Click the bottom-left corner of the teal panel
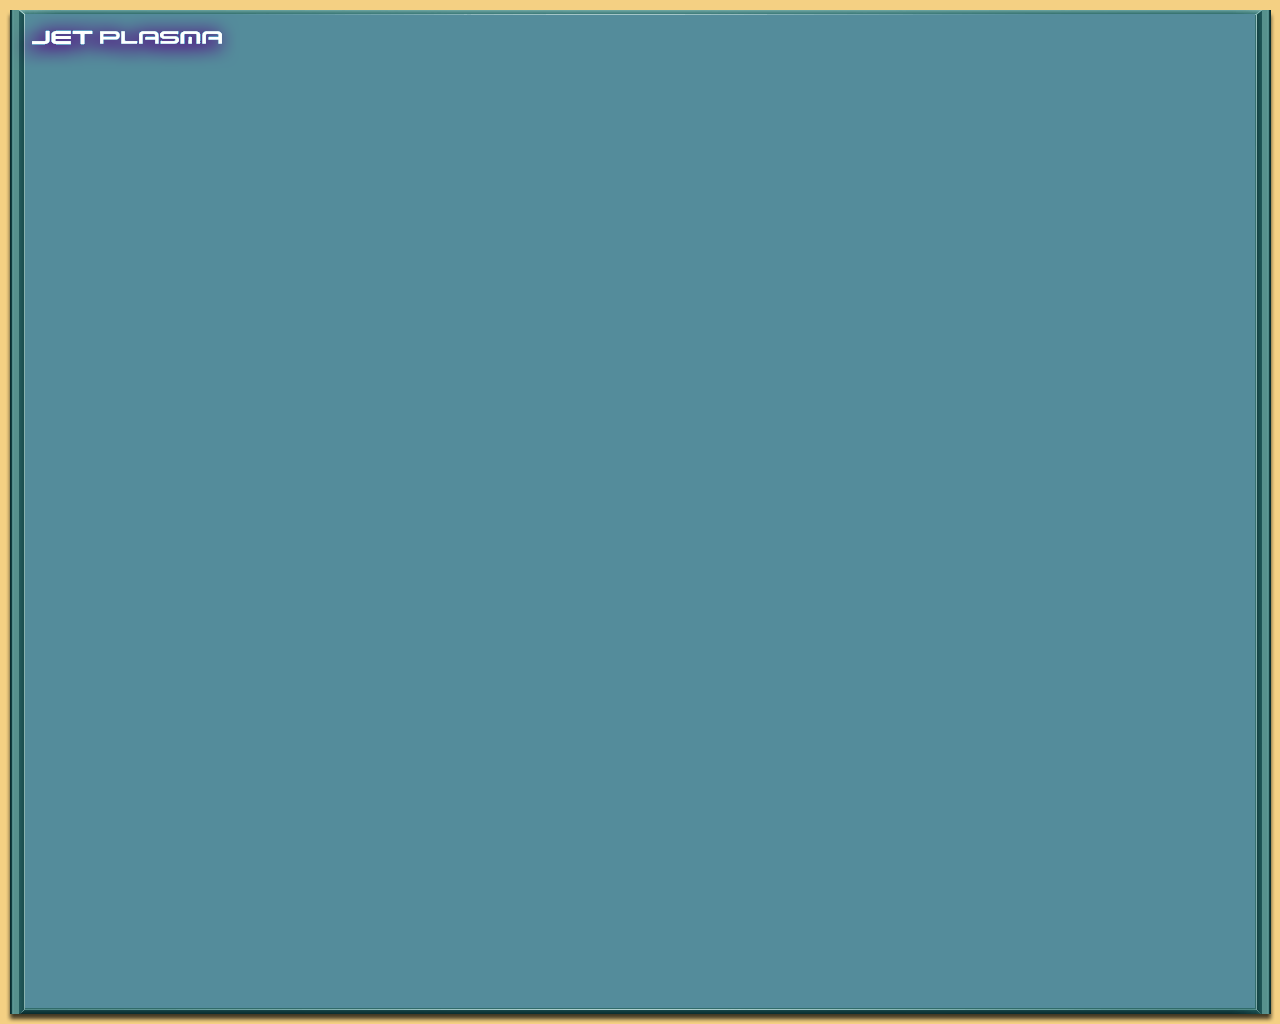This screenshot has width=1280, height=1024. point(13,1011)
